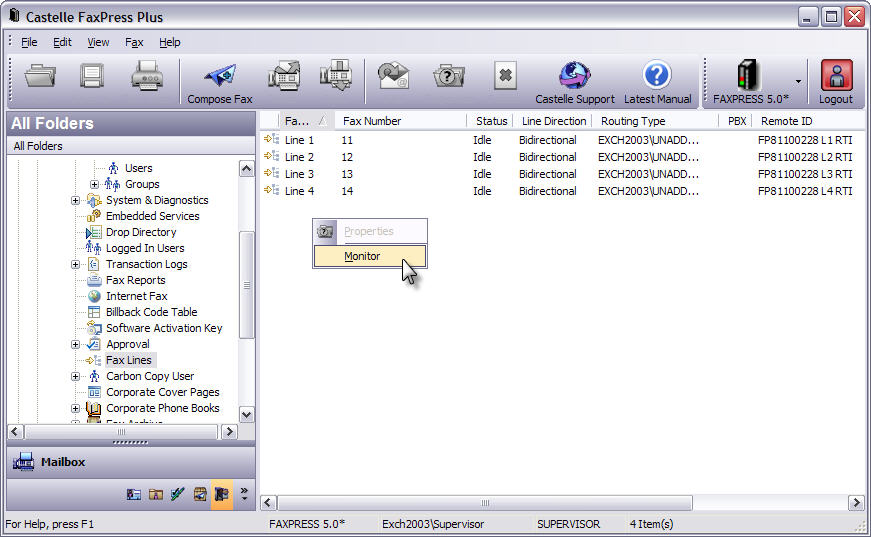Select Software Activation Key

(x=164, y=328)
